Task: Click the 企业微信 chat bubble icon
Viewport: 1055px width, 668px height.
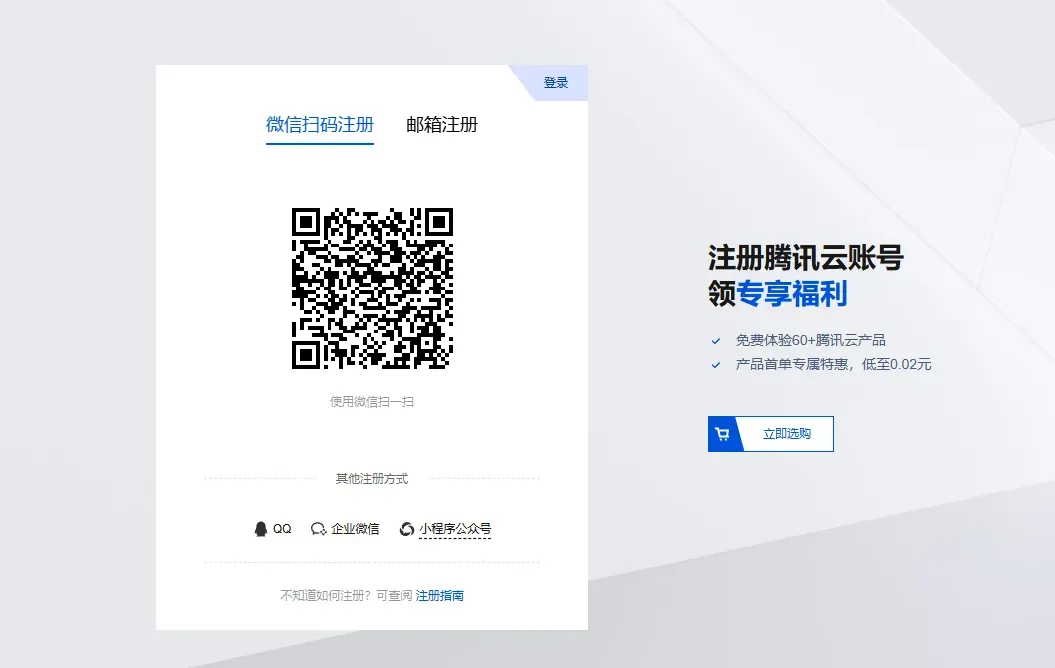Action: point(319,529)
